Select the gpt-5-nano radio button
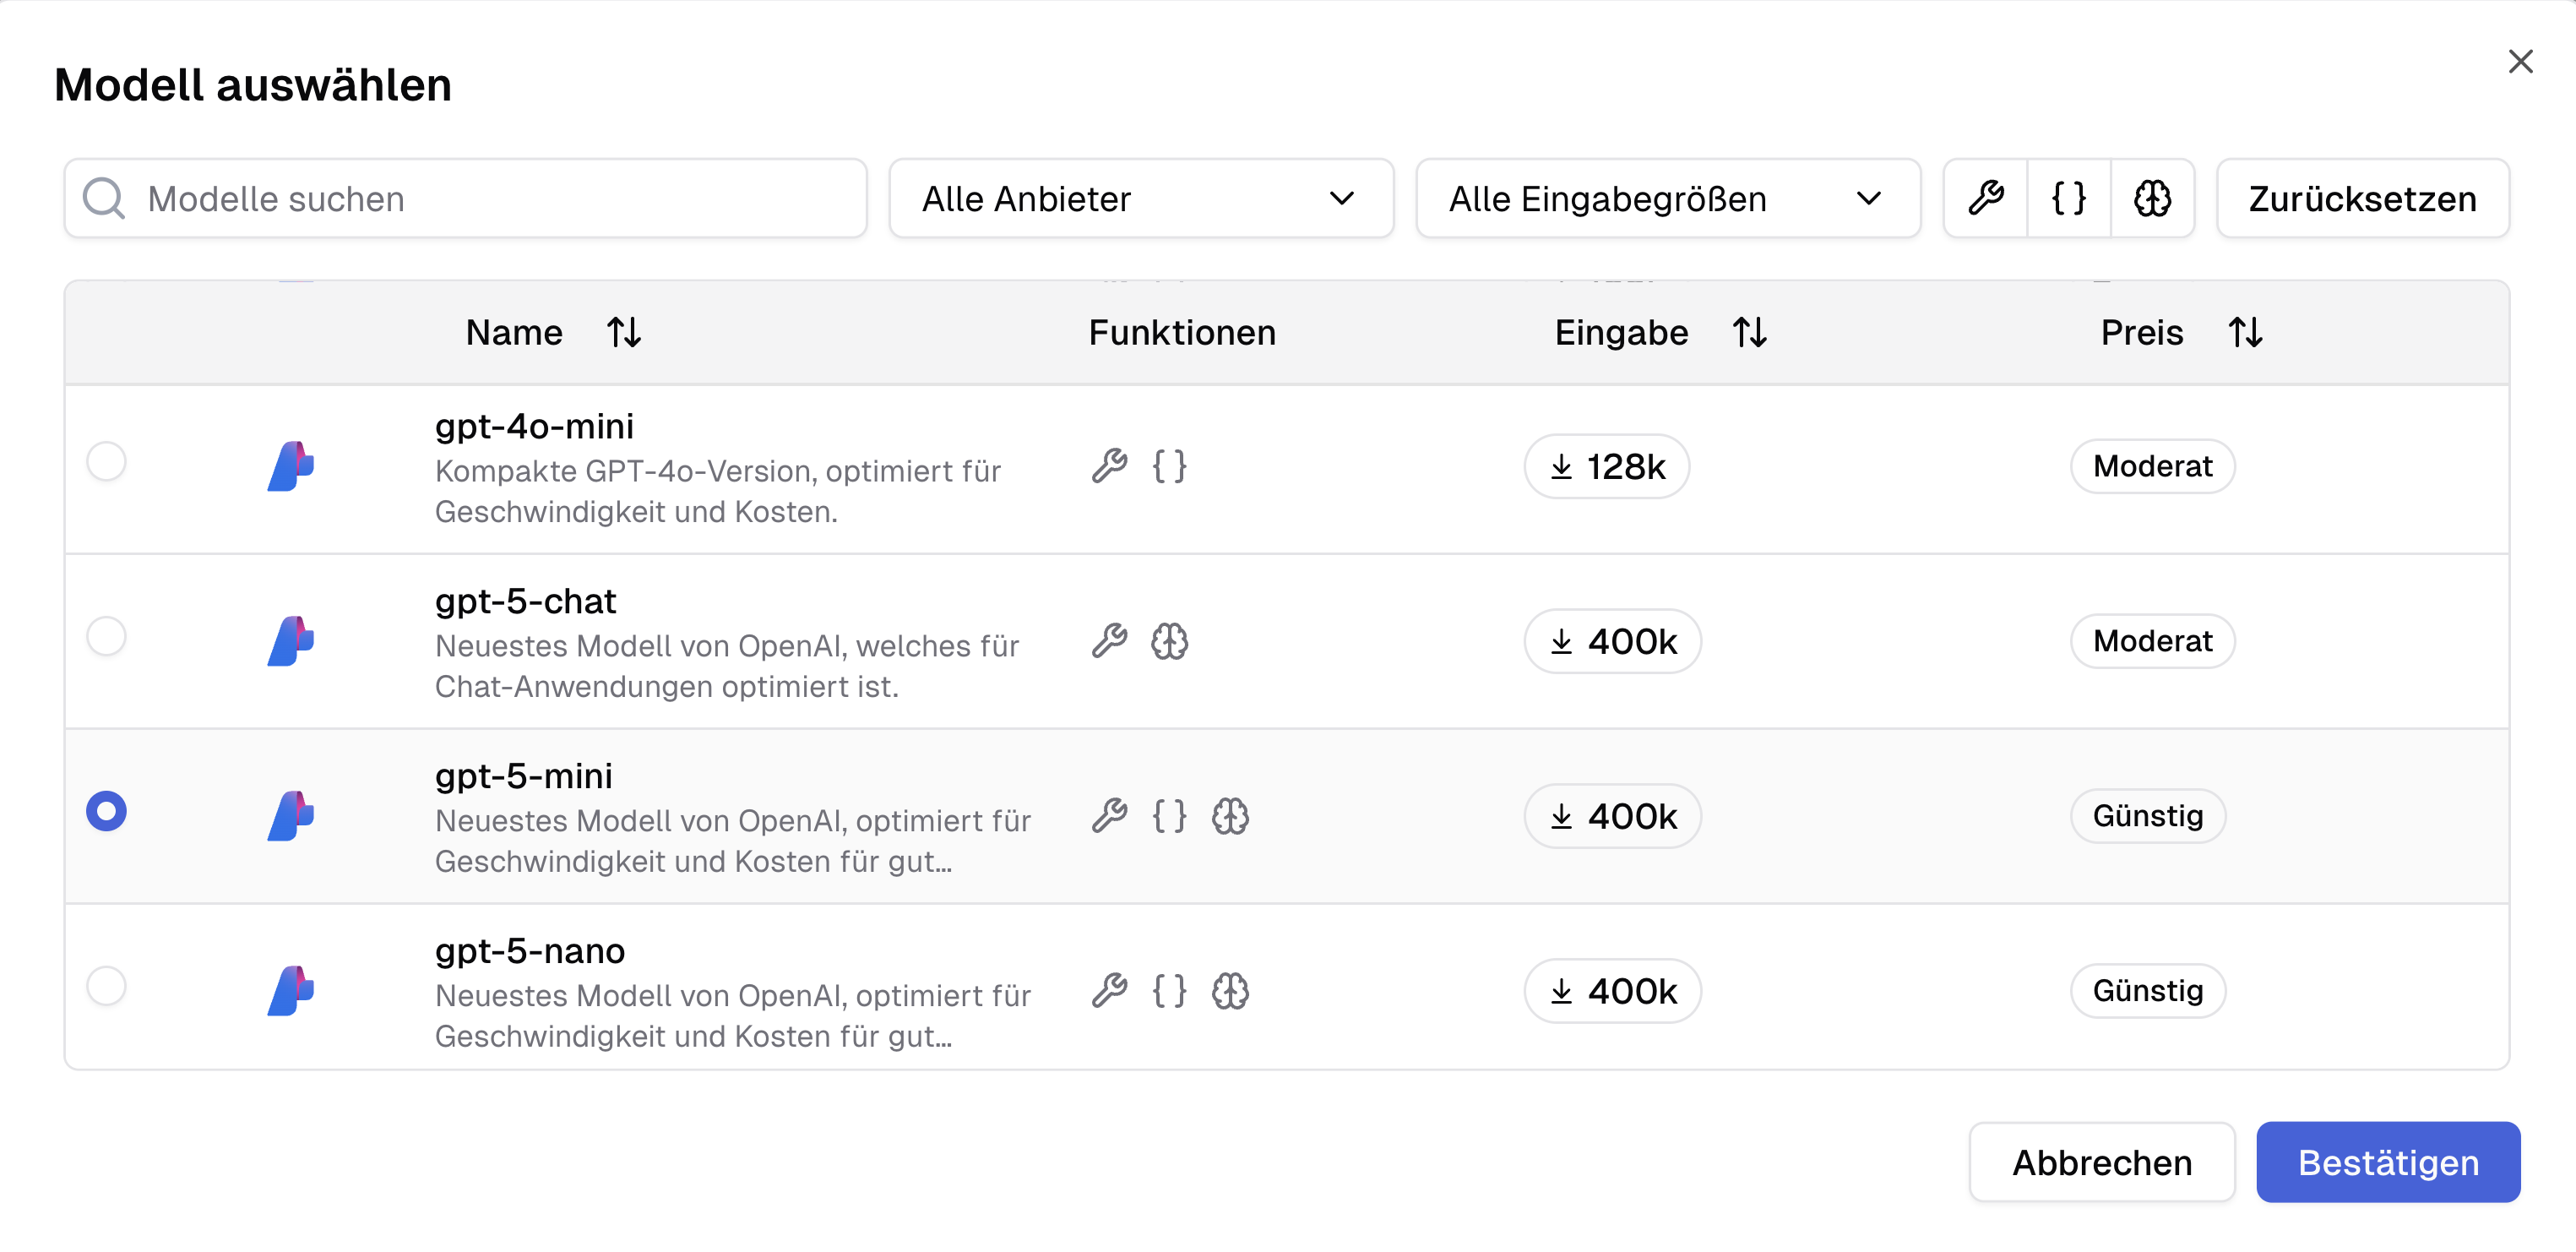 [x=106, y=986]
